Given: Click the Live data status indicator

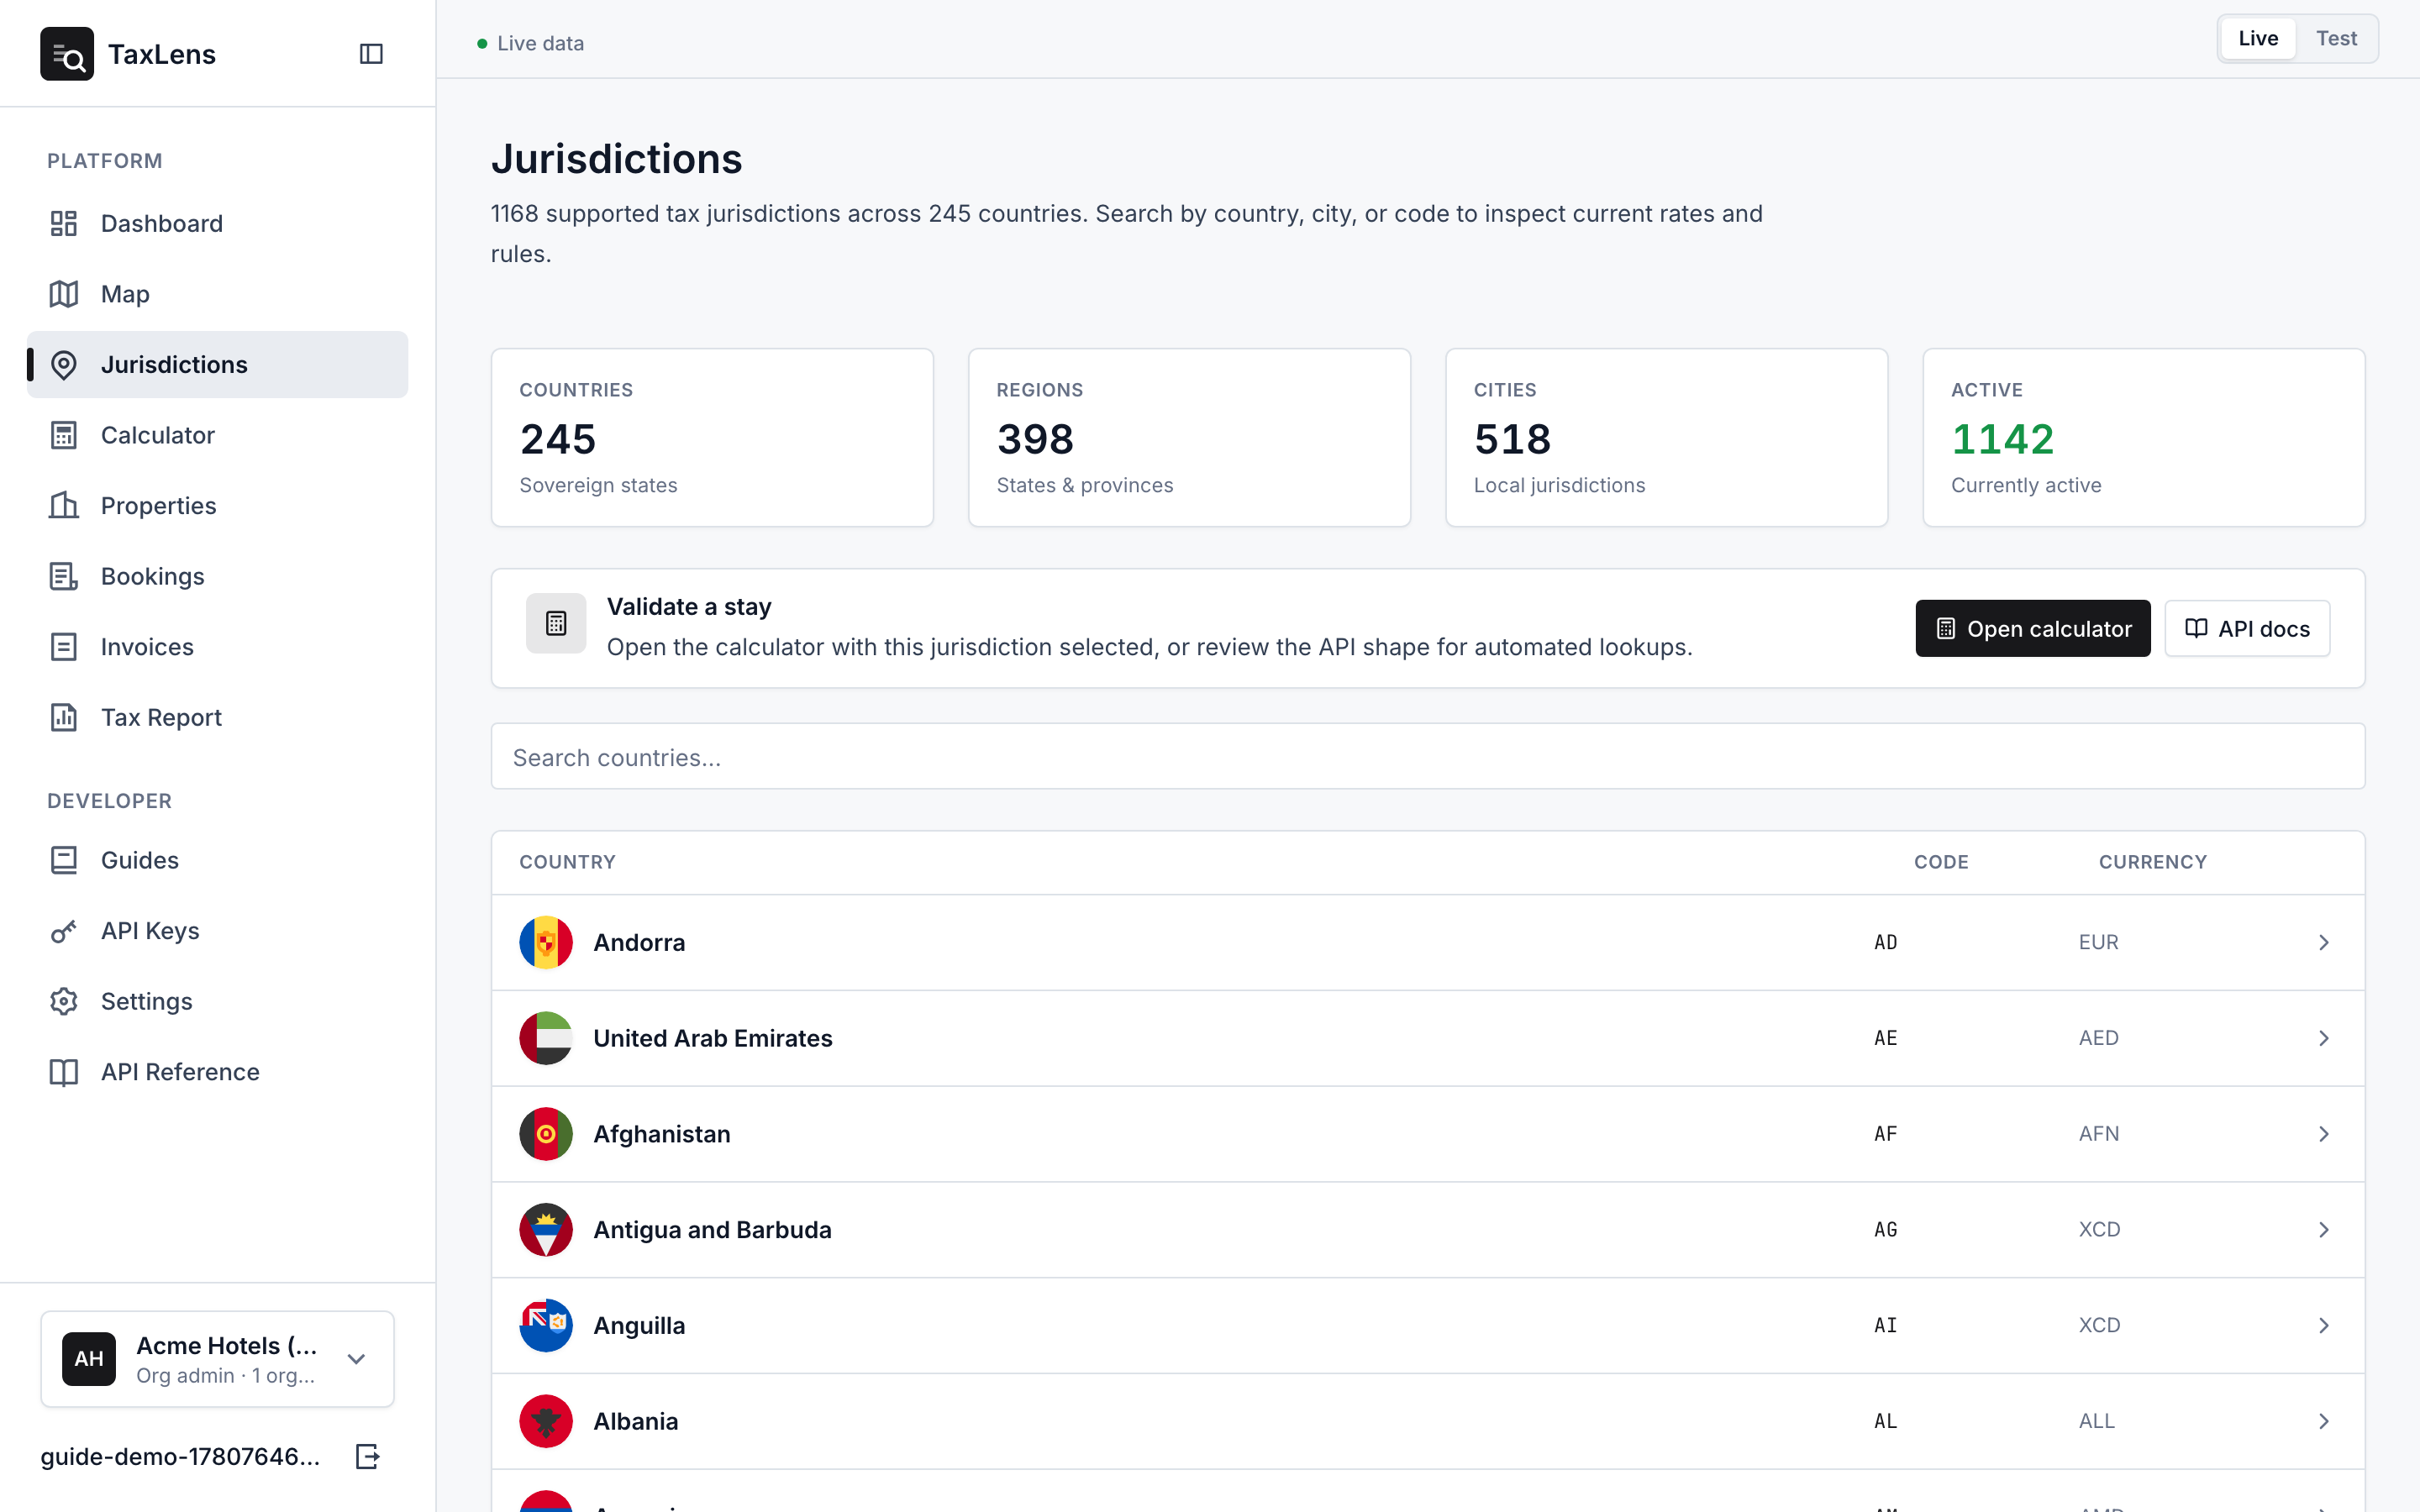Looking at the screenshot, I should coord(530,43).
